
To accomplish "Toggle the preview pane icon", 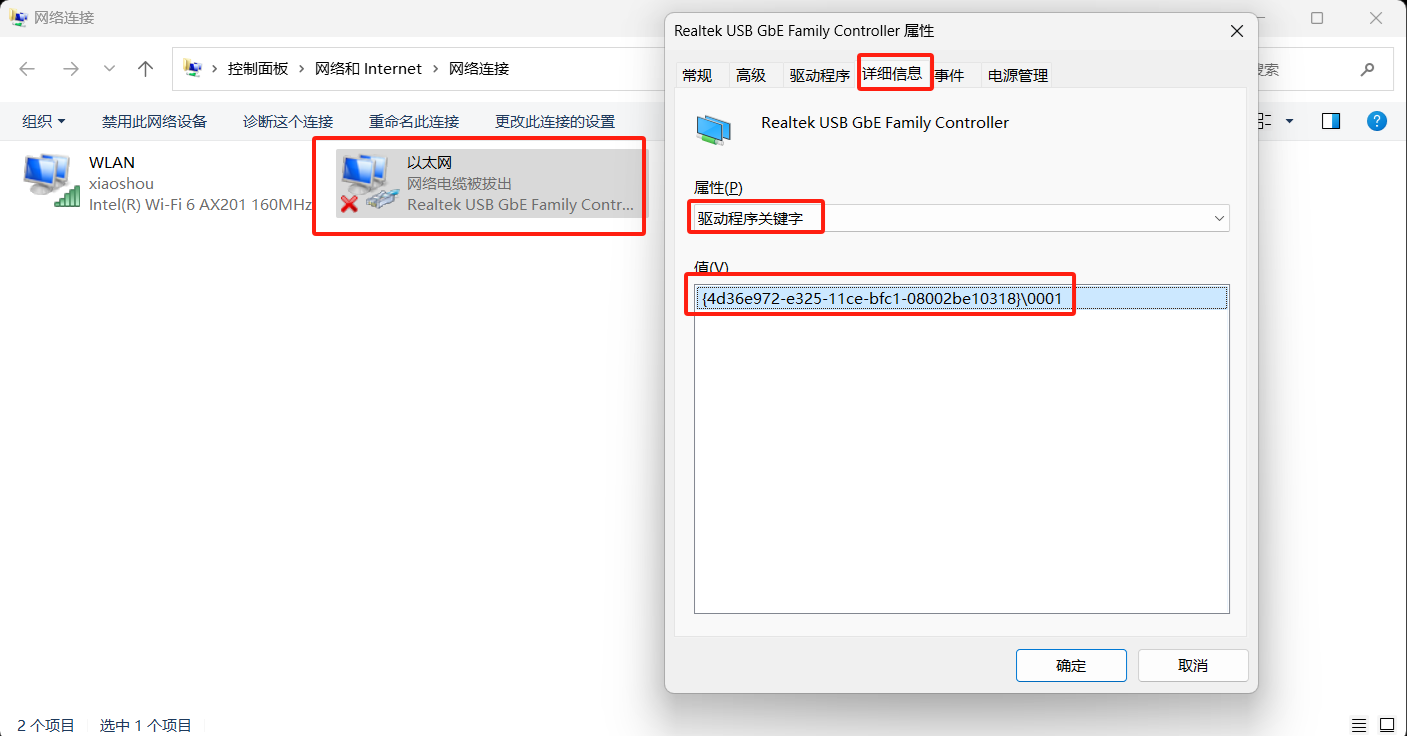I will (1331, 121).
